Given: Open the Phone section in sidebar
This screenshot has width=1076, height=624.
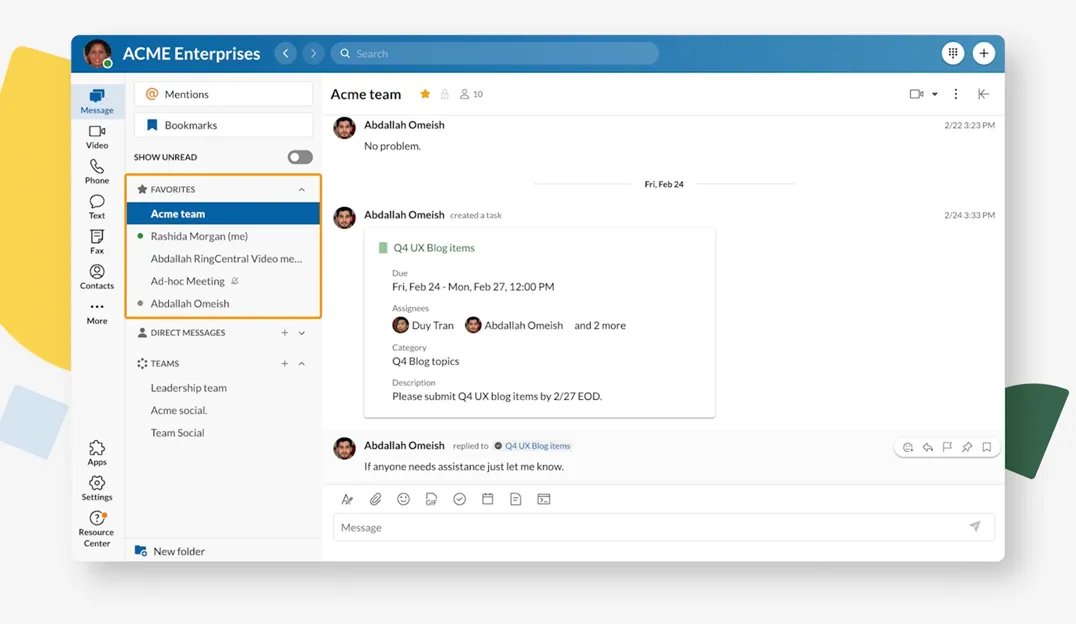Looking at the screenshot, I should [x=97, y=171].
